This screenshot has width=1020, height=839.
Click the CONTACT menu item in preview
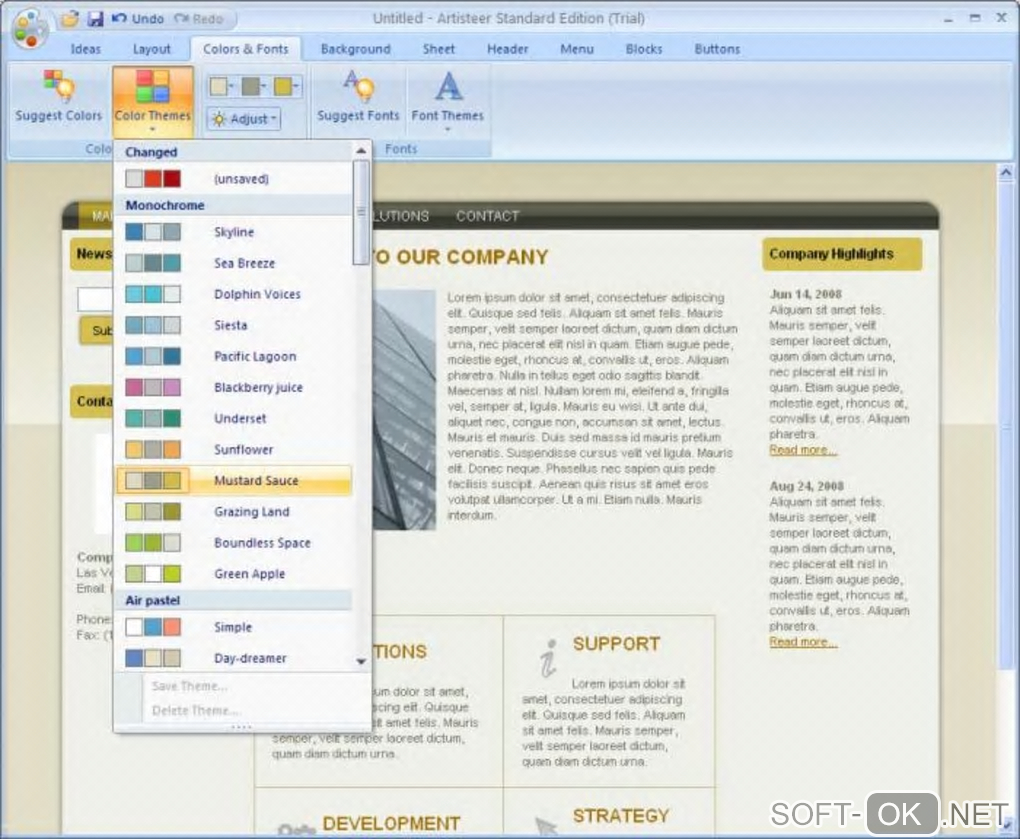click(487, 216)
